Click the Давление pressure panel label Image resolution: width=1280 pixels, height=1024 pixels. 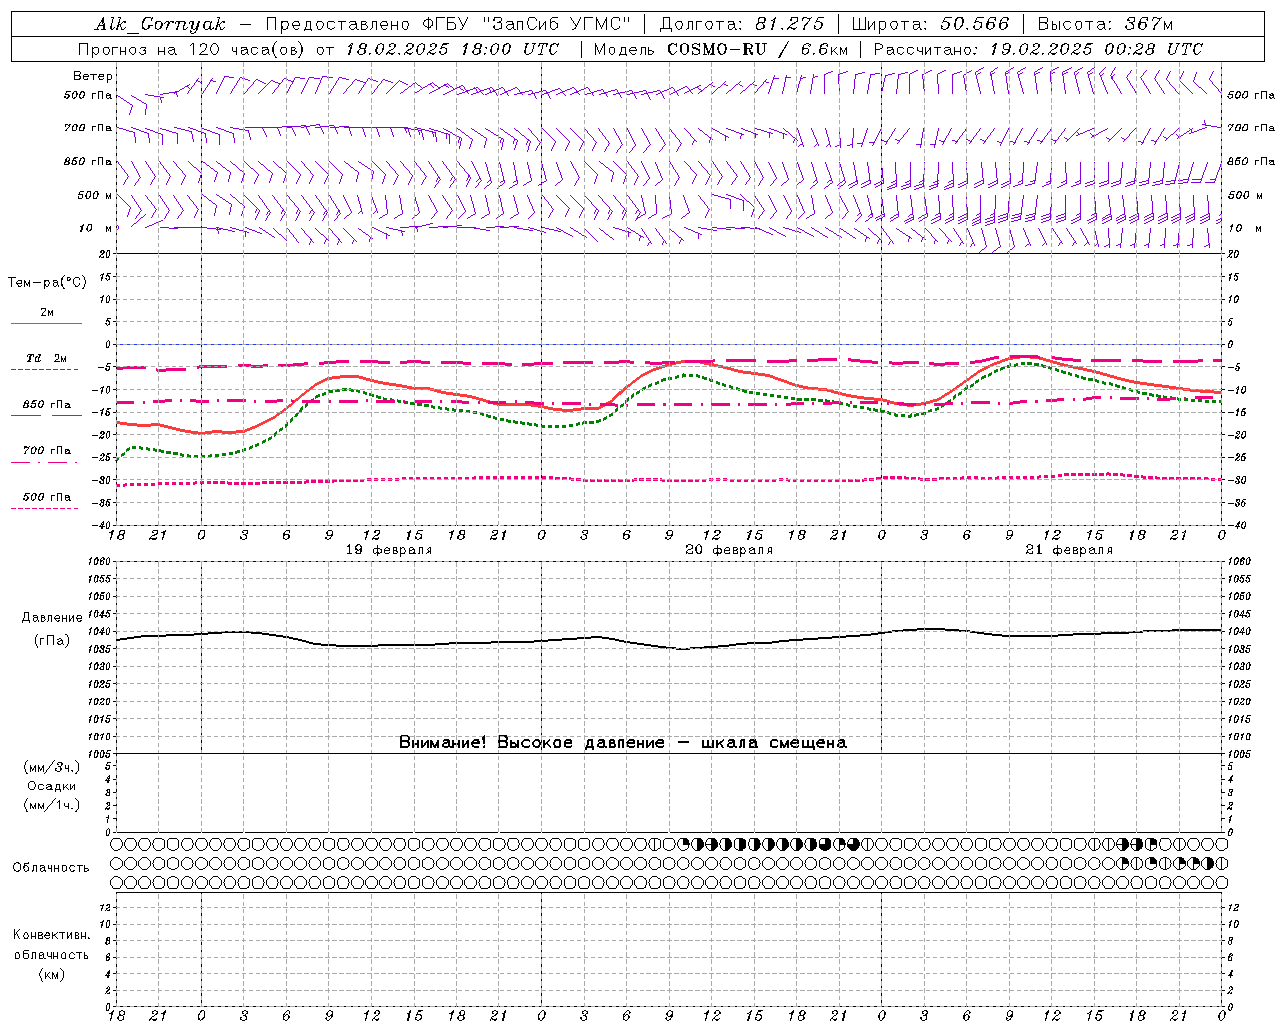click(x=51, y=618)
